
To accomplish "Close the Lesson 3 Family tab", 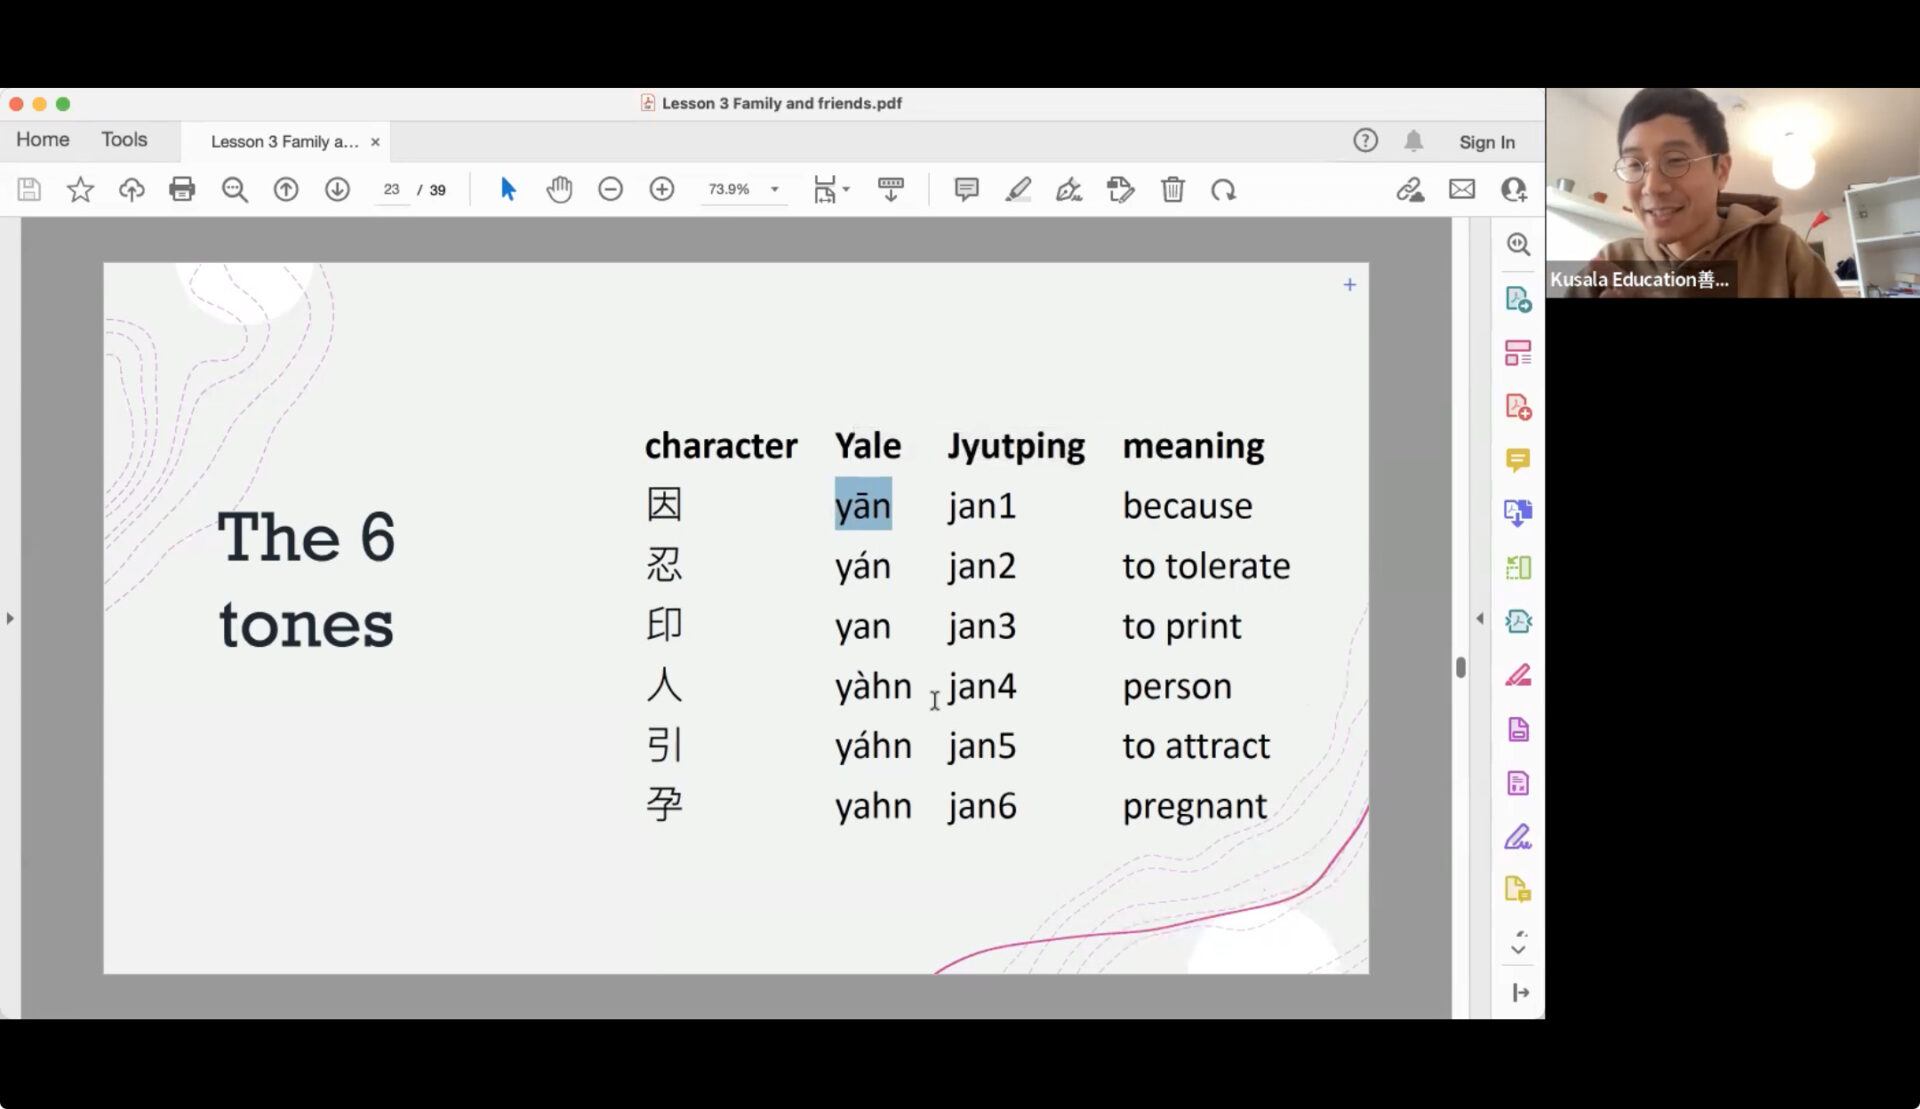I will pyautogui.click(x=375, y=142).
